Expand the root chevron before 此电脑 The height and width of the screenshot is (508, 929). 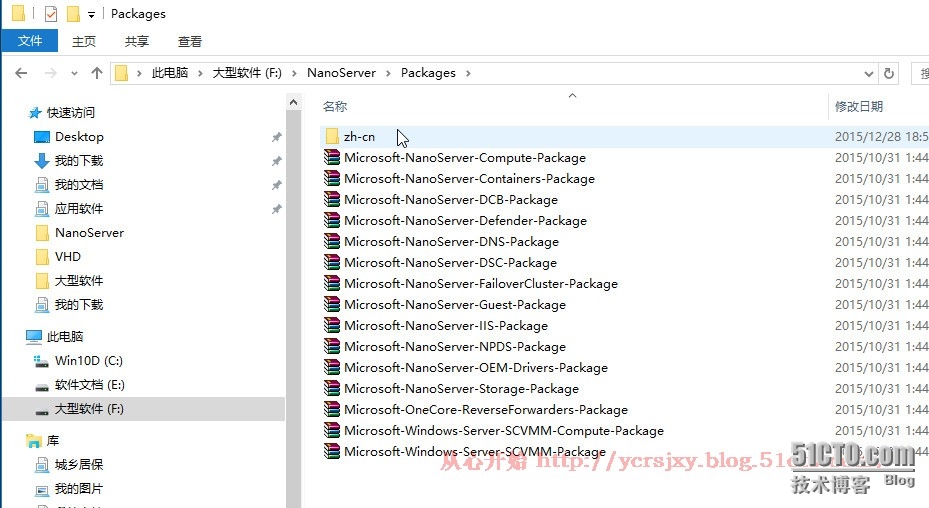point(139,73)
